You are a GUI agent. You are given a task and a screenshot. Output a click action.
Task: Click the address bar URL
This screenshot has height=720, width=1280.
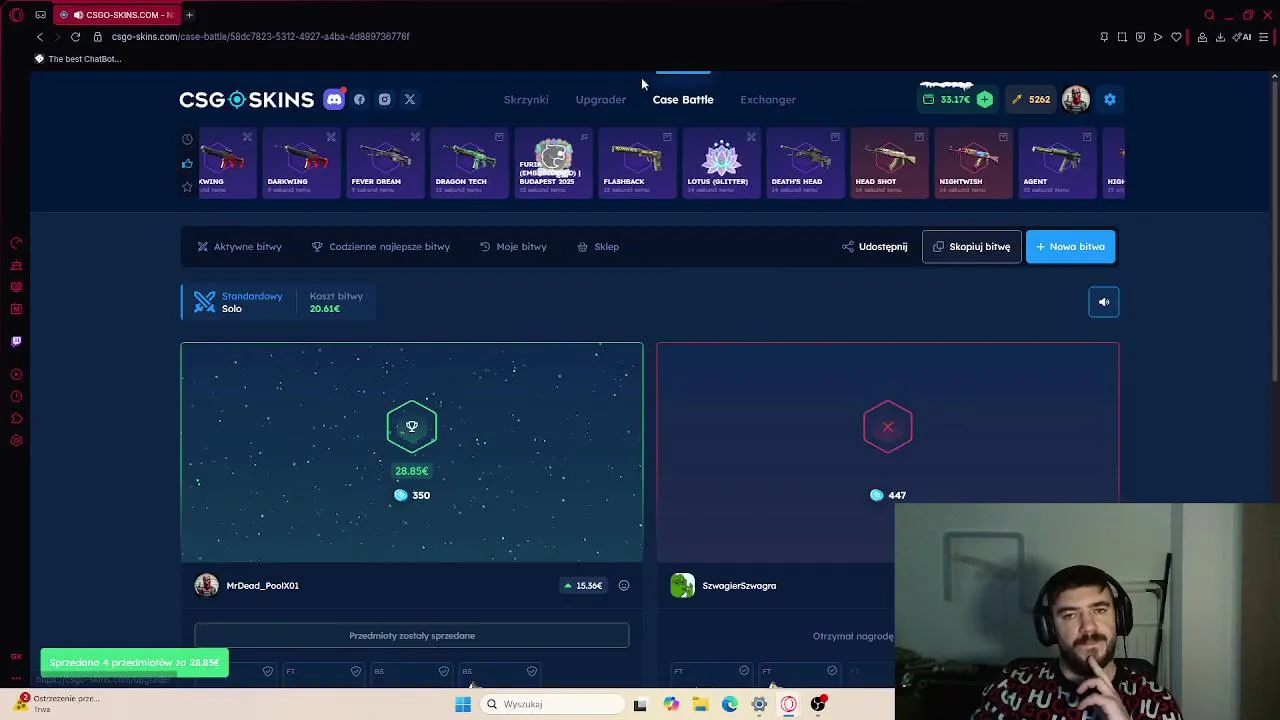(x=260, y=36)
